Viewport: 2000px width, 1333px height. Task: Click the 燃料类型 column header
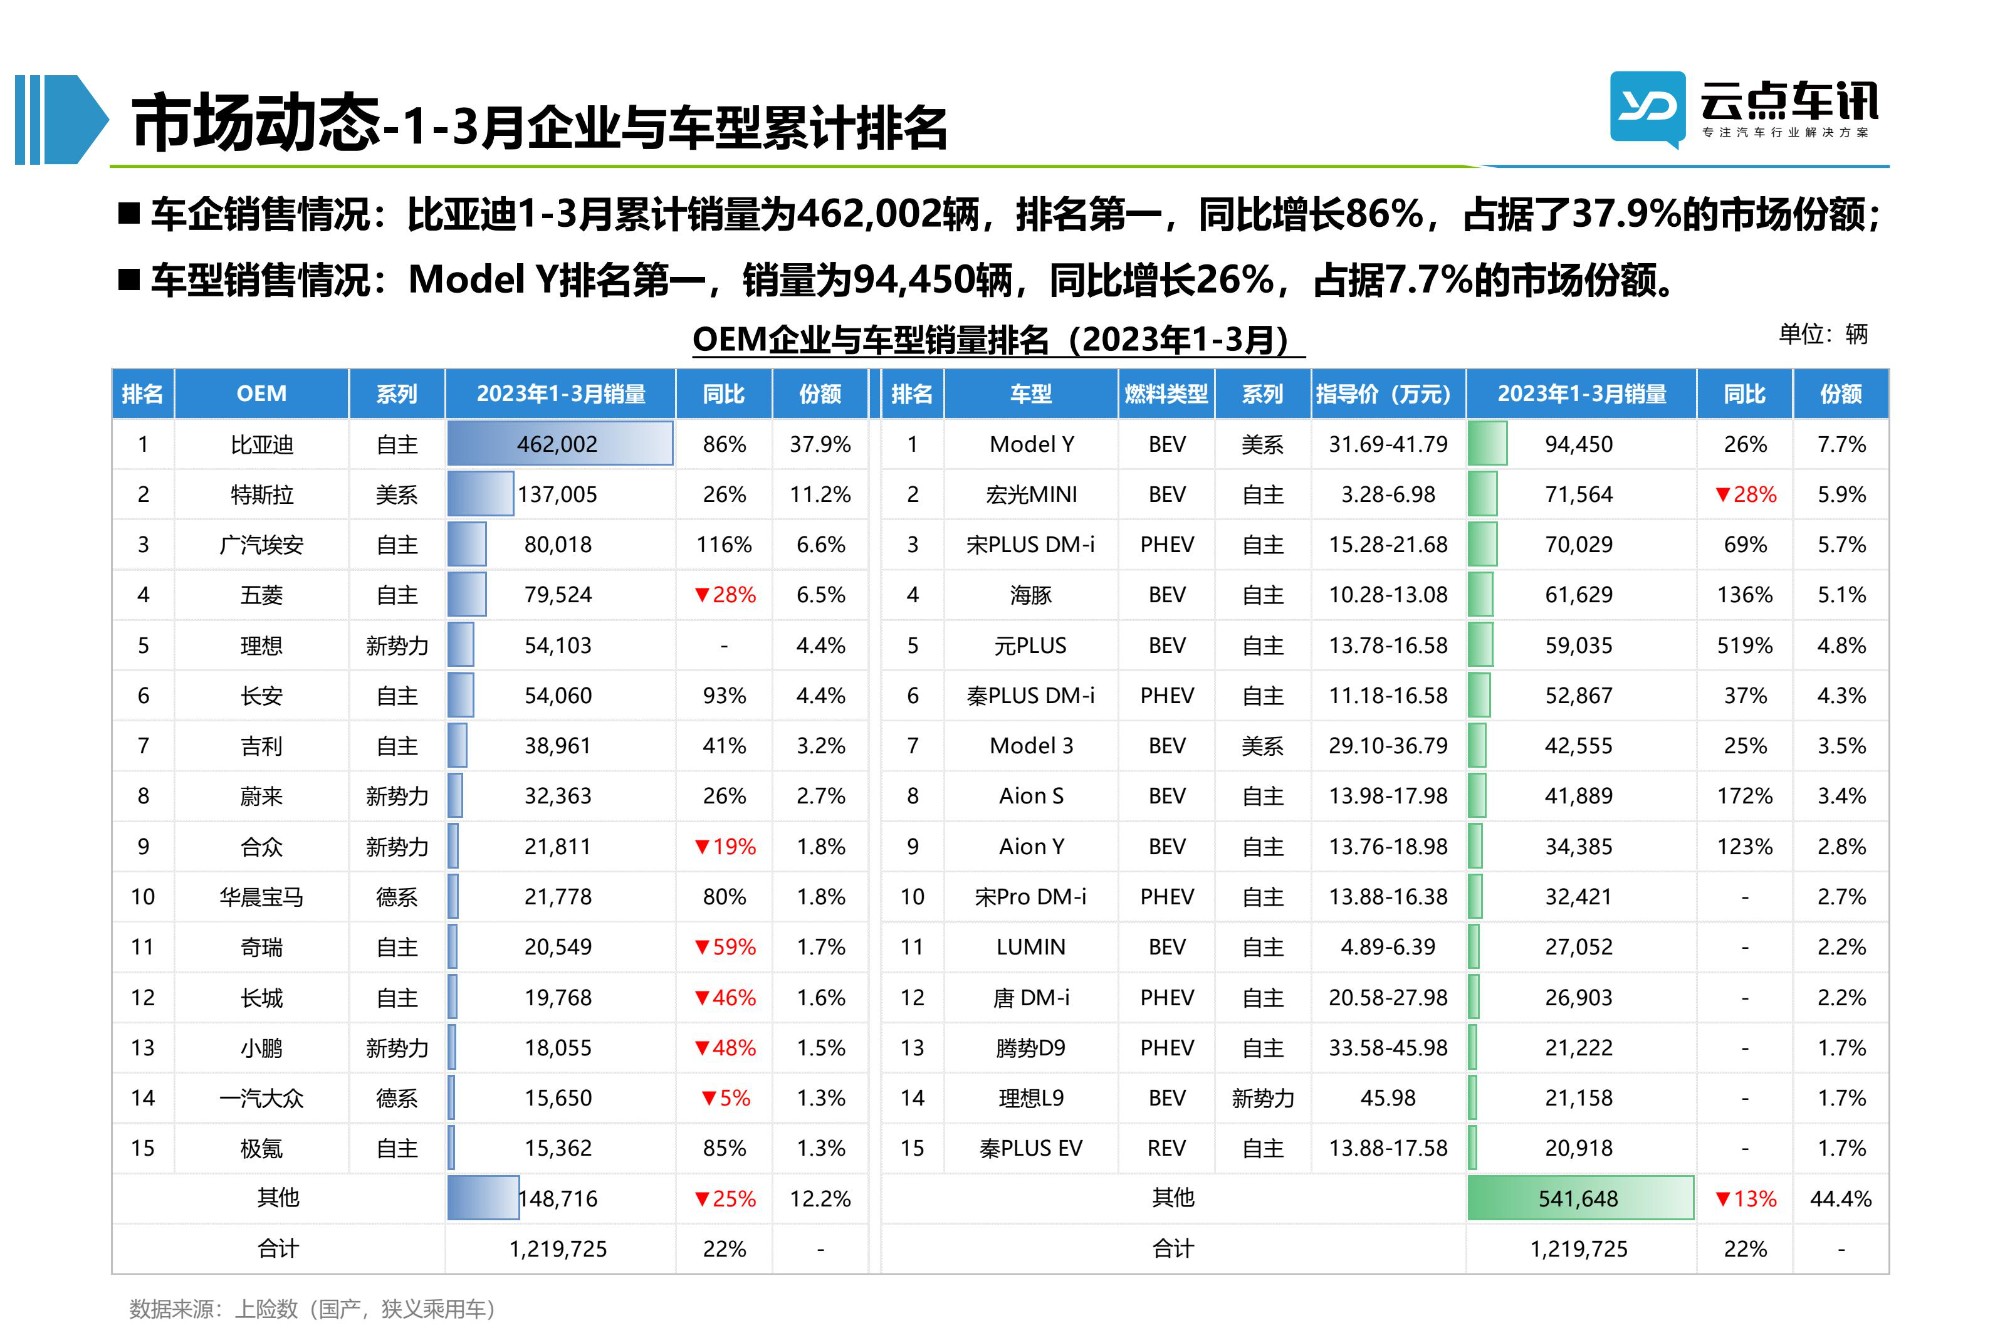[1166, 393]
